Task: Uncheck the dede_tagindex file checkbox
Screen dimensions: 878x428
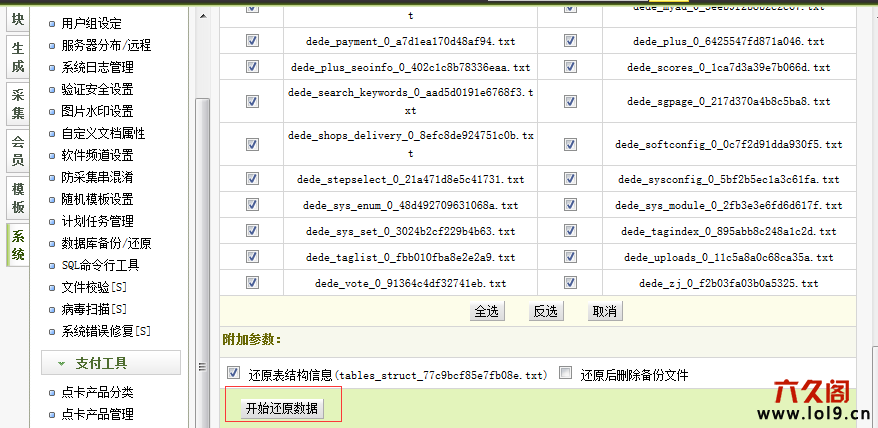Action: pyautogui.click(x=570, y=230)
